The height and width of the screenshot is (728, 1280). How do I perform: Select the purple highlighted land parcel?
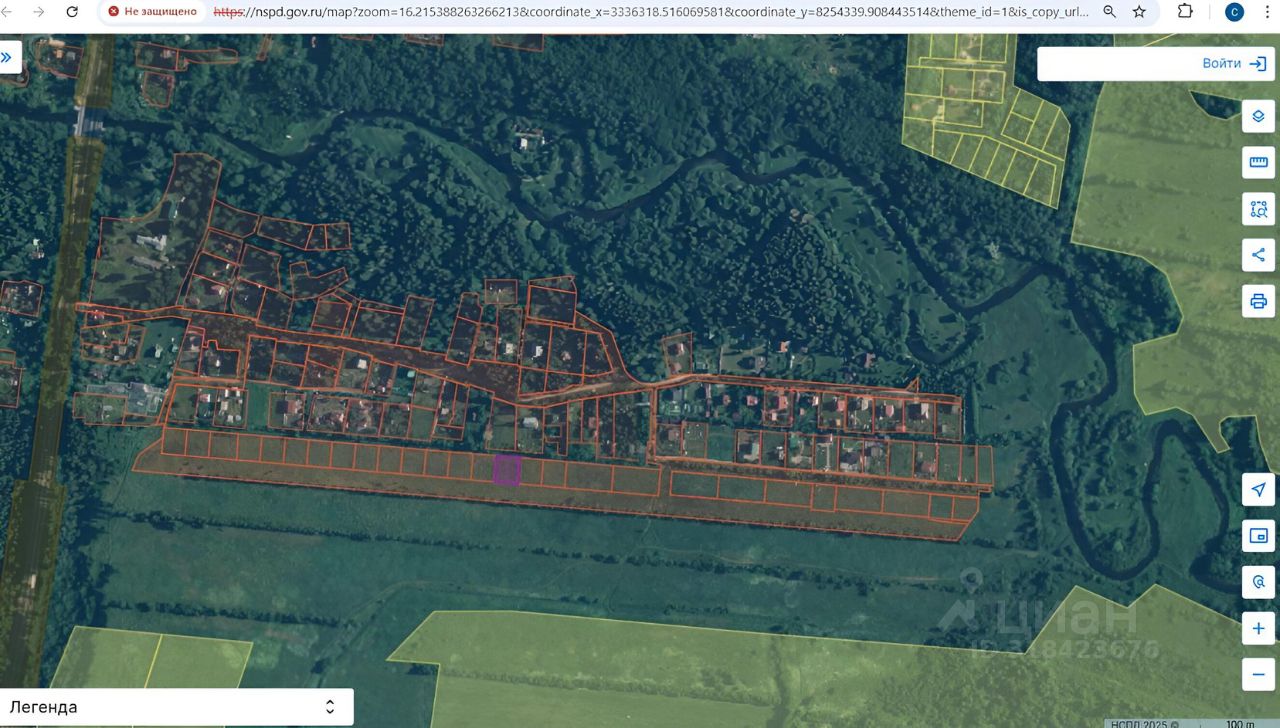507,470
